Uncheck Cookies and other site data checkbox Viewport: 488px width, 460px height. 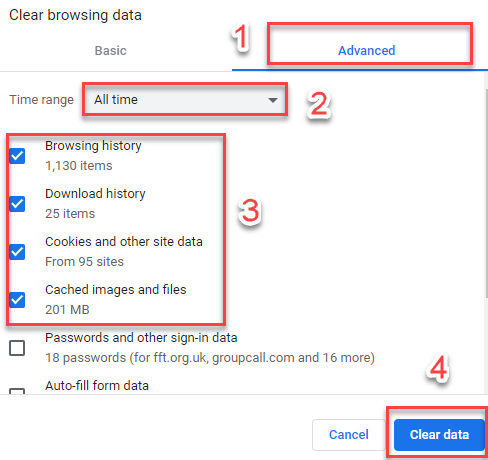point(17,252)
